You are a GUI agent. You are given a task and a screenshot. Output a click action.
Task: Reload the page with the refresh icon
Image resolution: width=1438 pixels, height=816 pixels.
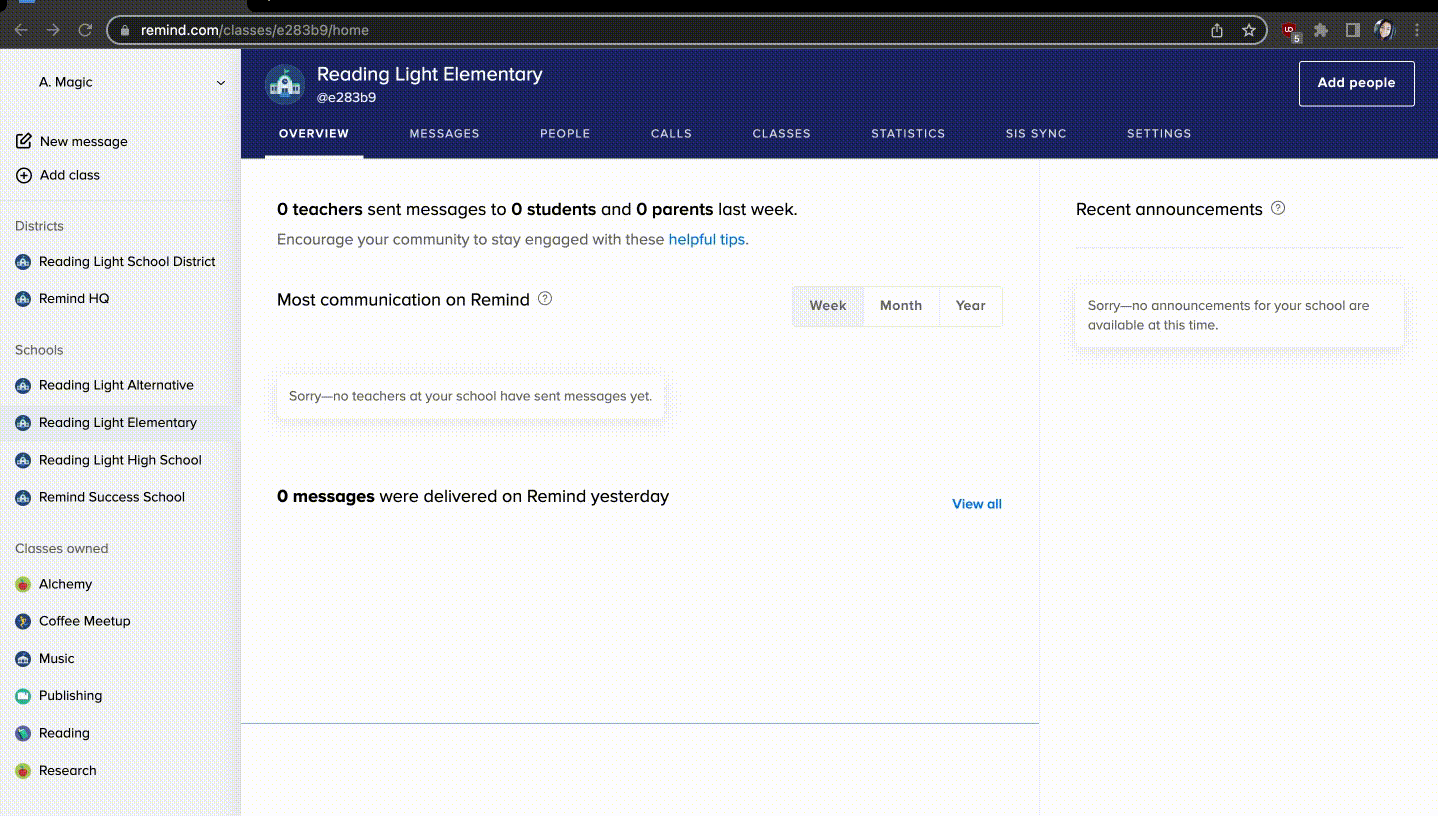(x=85, y=30)
